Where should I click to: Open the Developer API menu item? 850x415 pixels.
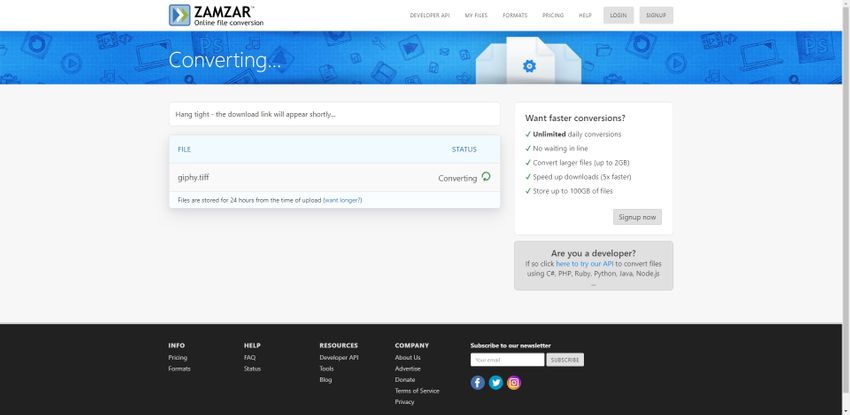[430, 16]
